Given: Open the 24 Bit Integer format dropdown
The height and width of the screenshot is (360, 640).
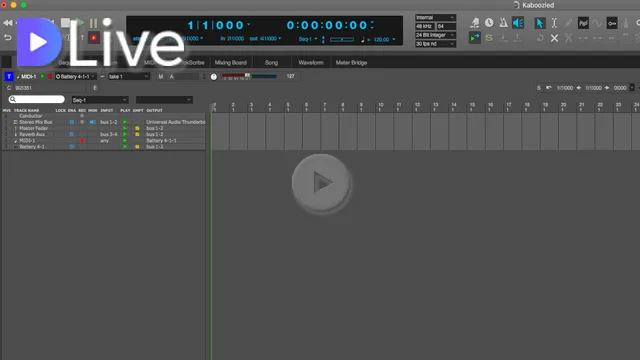Looking at the screenshot, I should coord(435,35).
